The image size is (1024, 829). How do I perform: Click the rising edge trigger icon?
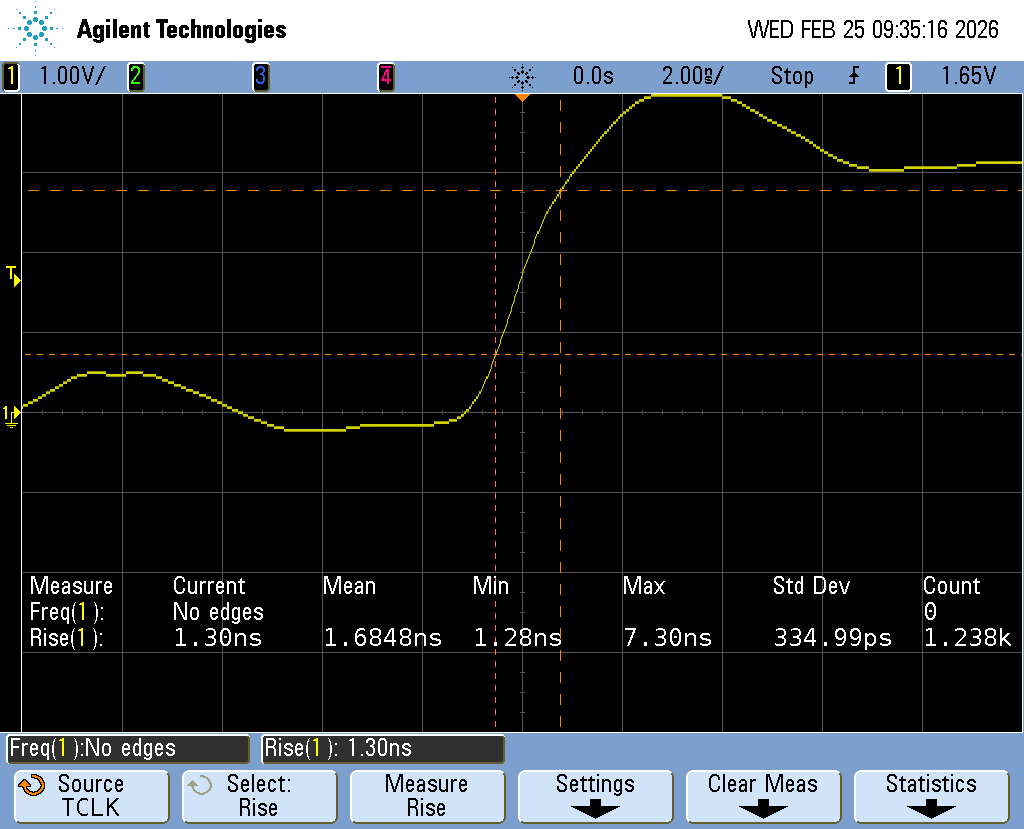click(x=853, y=76)
